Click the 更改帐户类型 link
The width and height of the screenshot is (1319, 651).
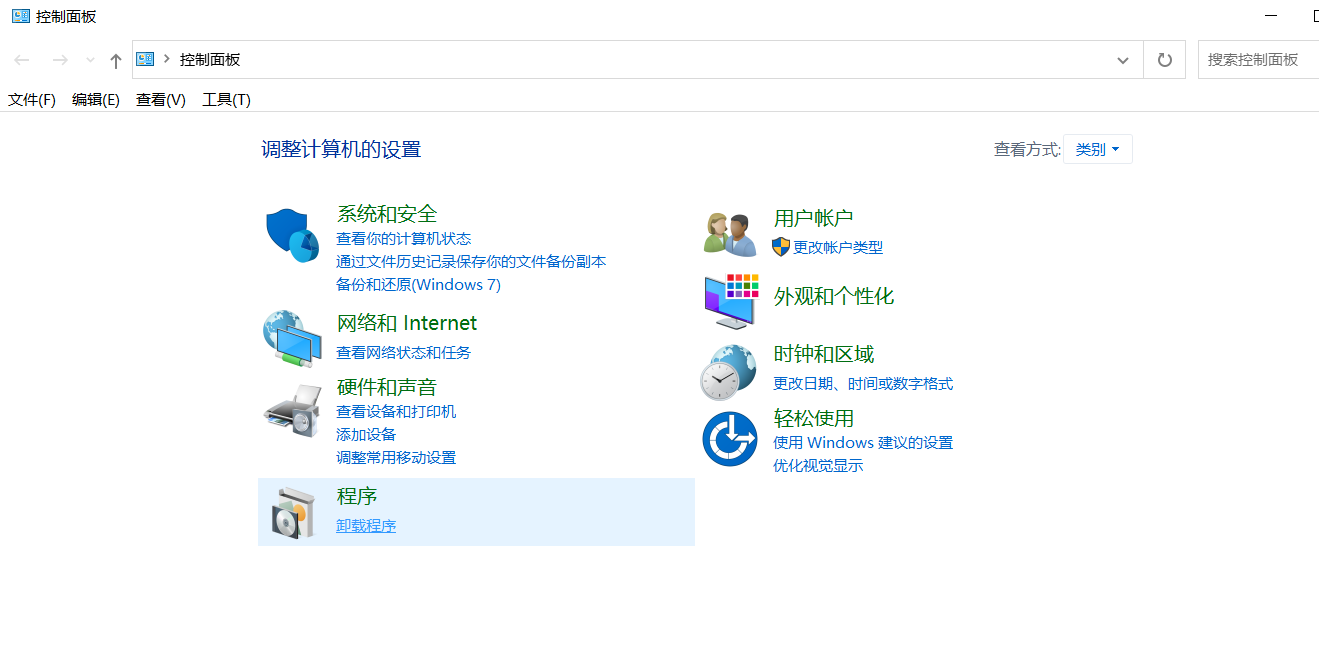[x=838, y=247]
